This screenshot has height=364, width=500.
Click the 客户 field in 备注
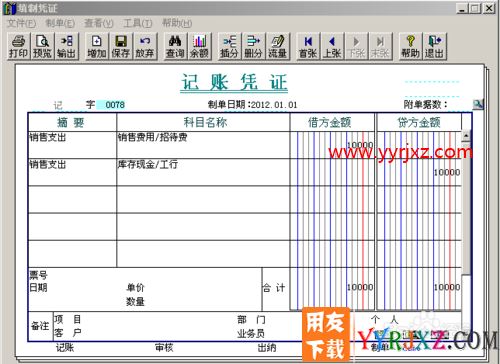68,333
